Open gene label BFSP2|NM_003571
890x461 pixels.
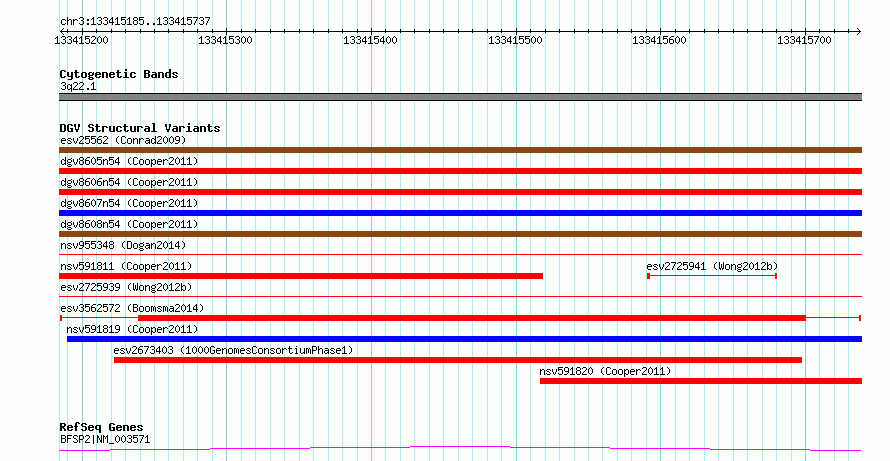(x=105, y=439)
